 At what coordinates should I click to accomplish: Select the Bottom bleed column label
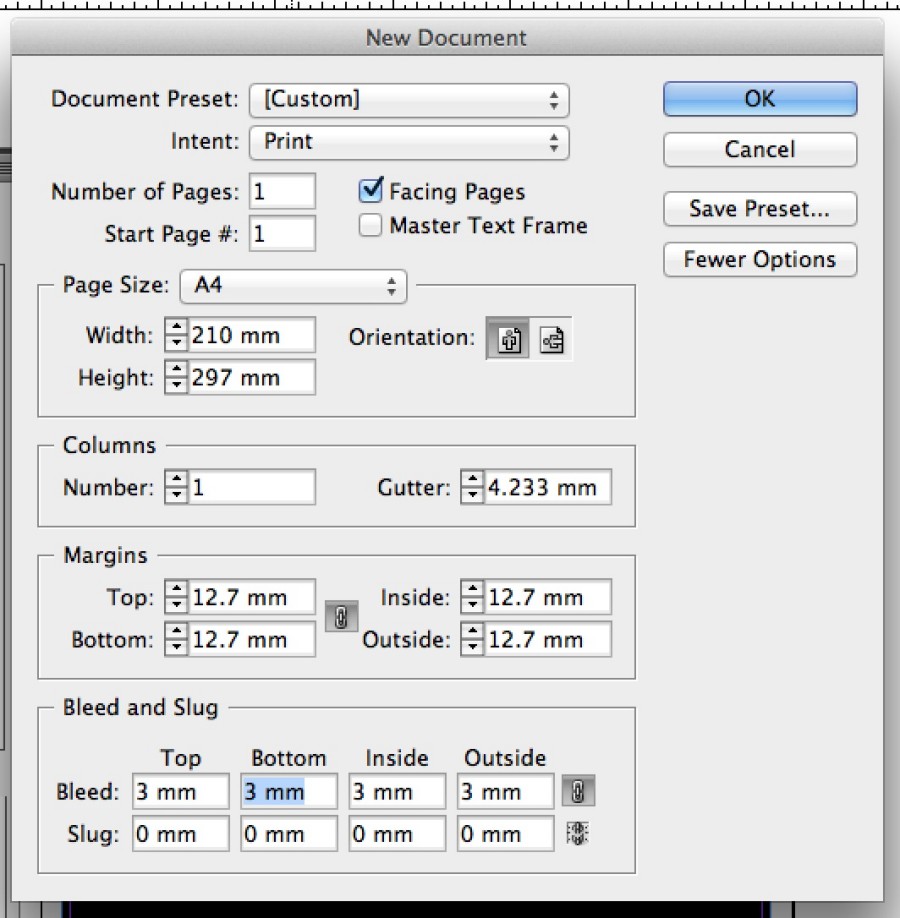(289, 758)
